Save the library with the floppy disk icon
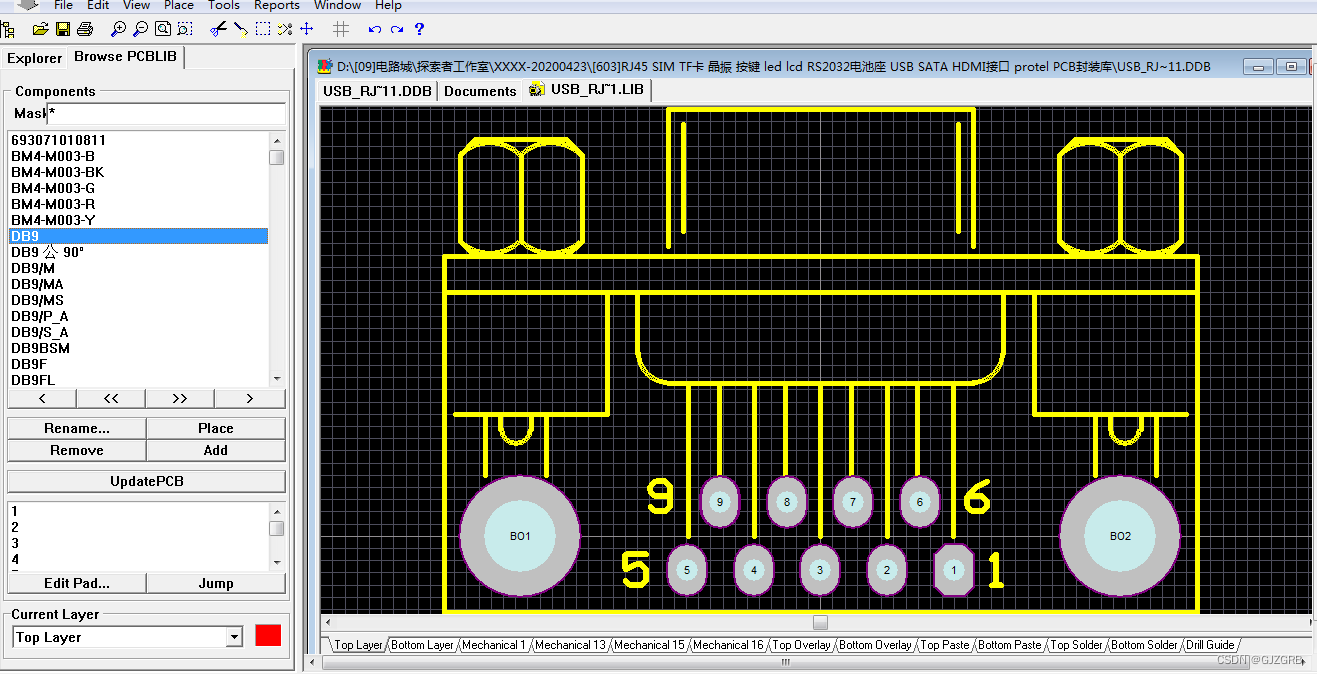Screen dimensions: 1317x674 coord(62,29)
